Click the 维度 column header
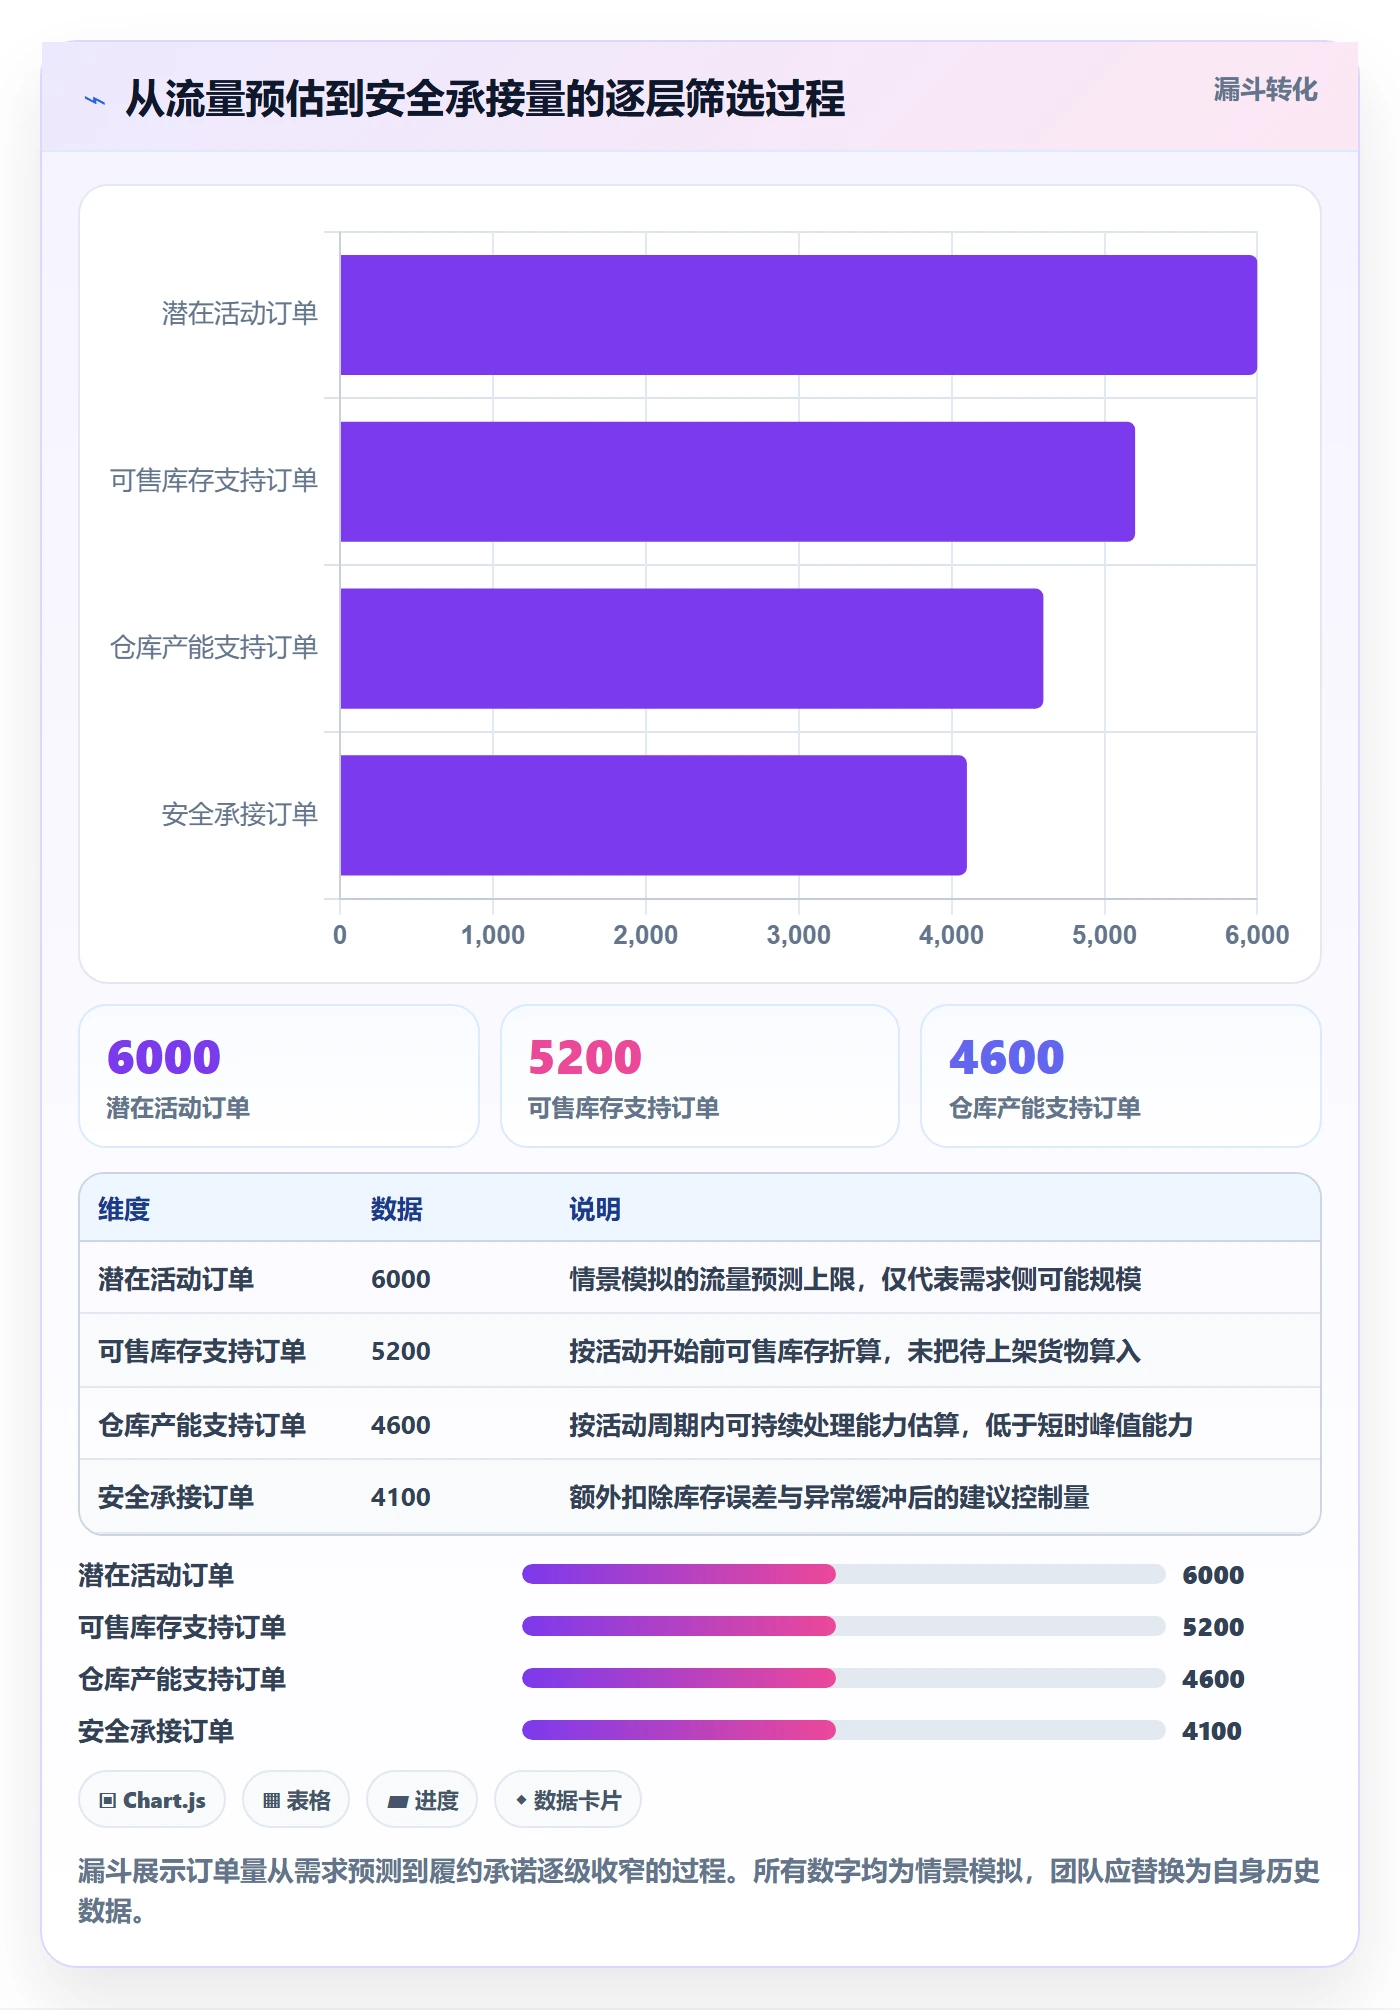Image resolution: width=1400 pixels, height=2010 pixels. click(124, 1209)
